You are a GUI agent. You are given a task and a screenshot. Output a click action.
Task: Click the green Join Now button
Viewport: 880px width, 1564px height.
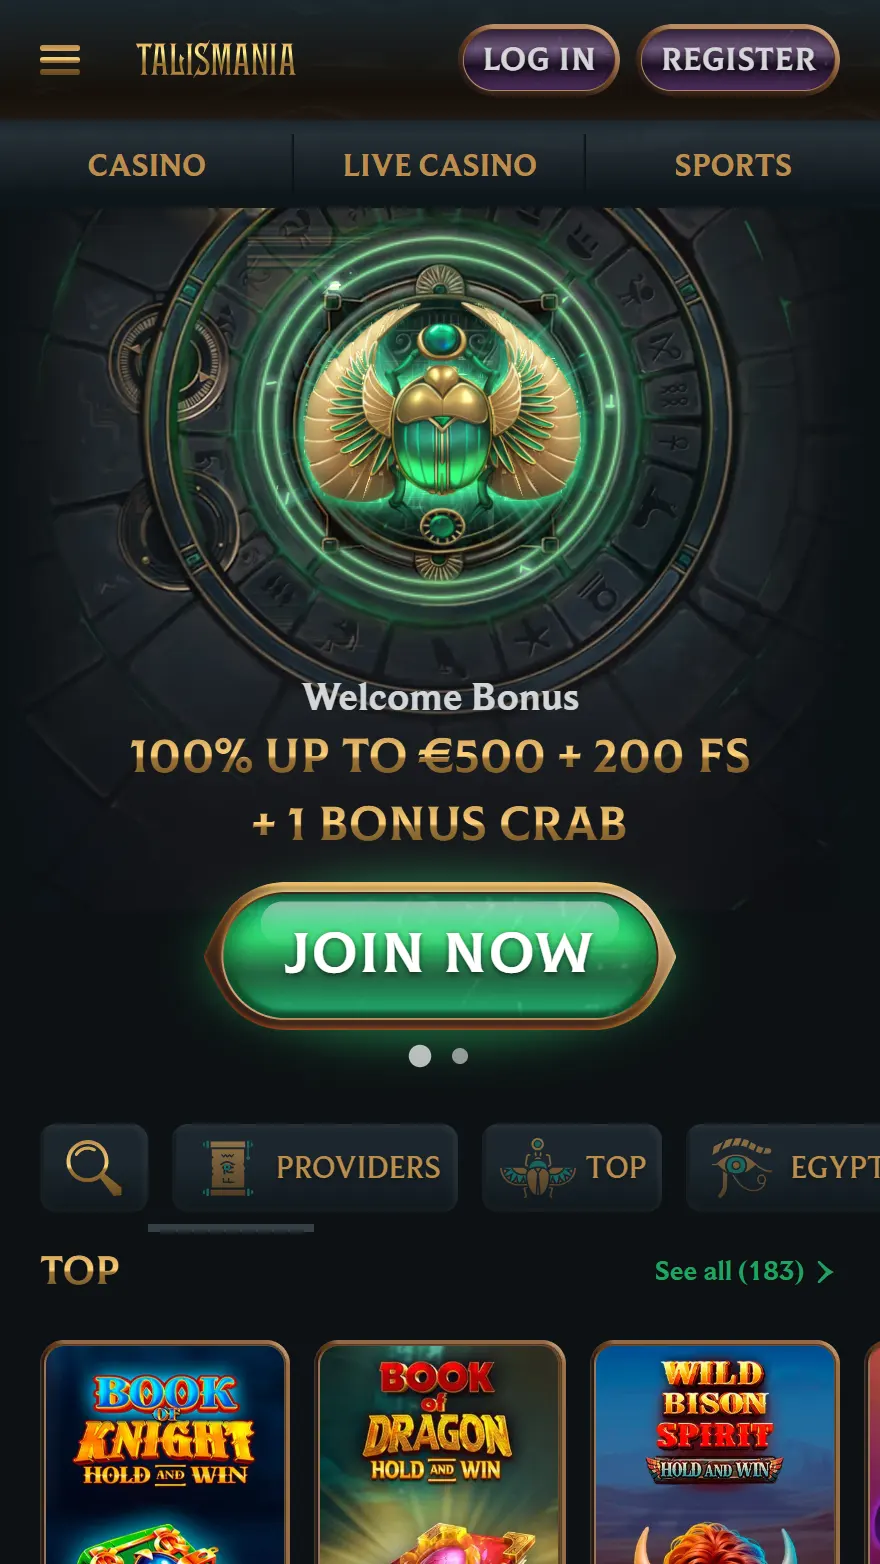440,955
